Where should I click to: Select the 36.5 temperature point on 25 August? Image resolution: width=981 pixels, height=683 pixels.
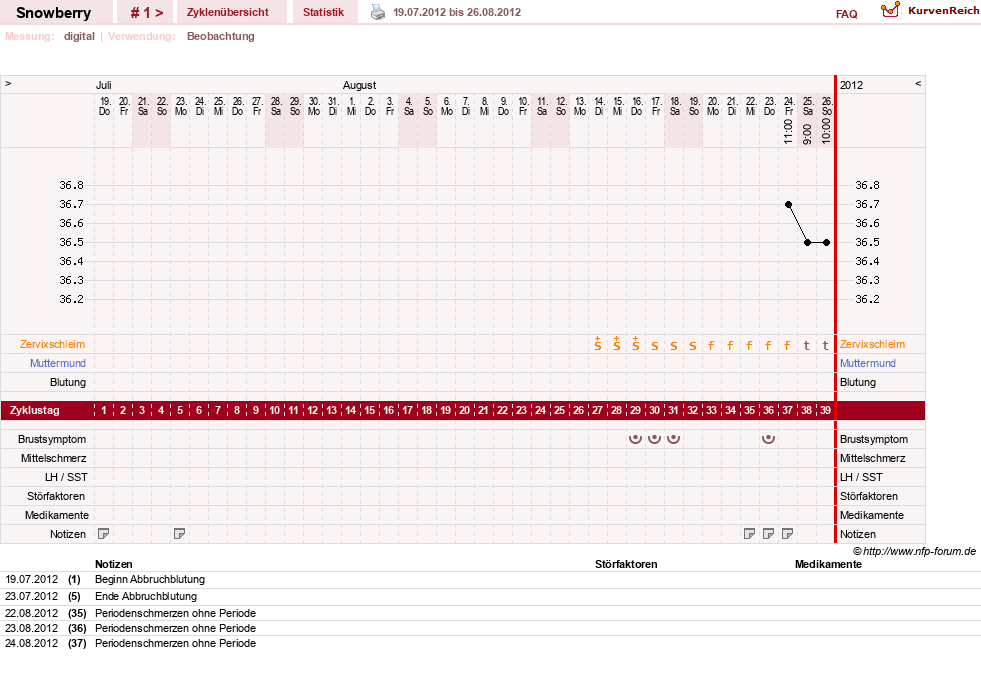tap(808, 242)
